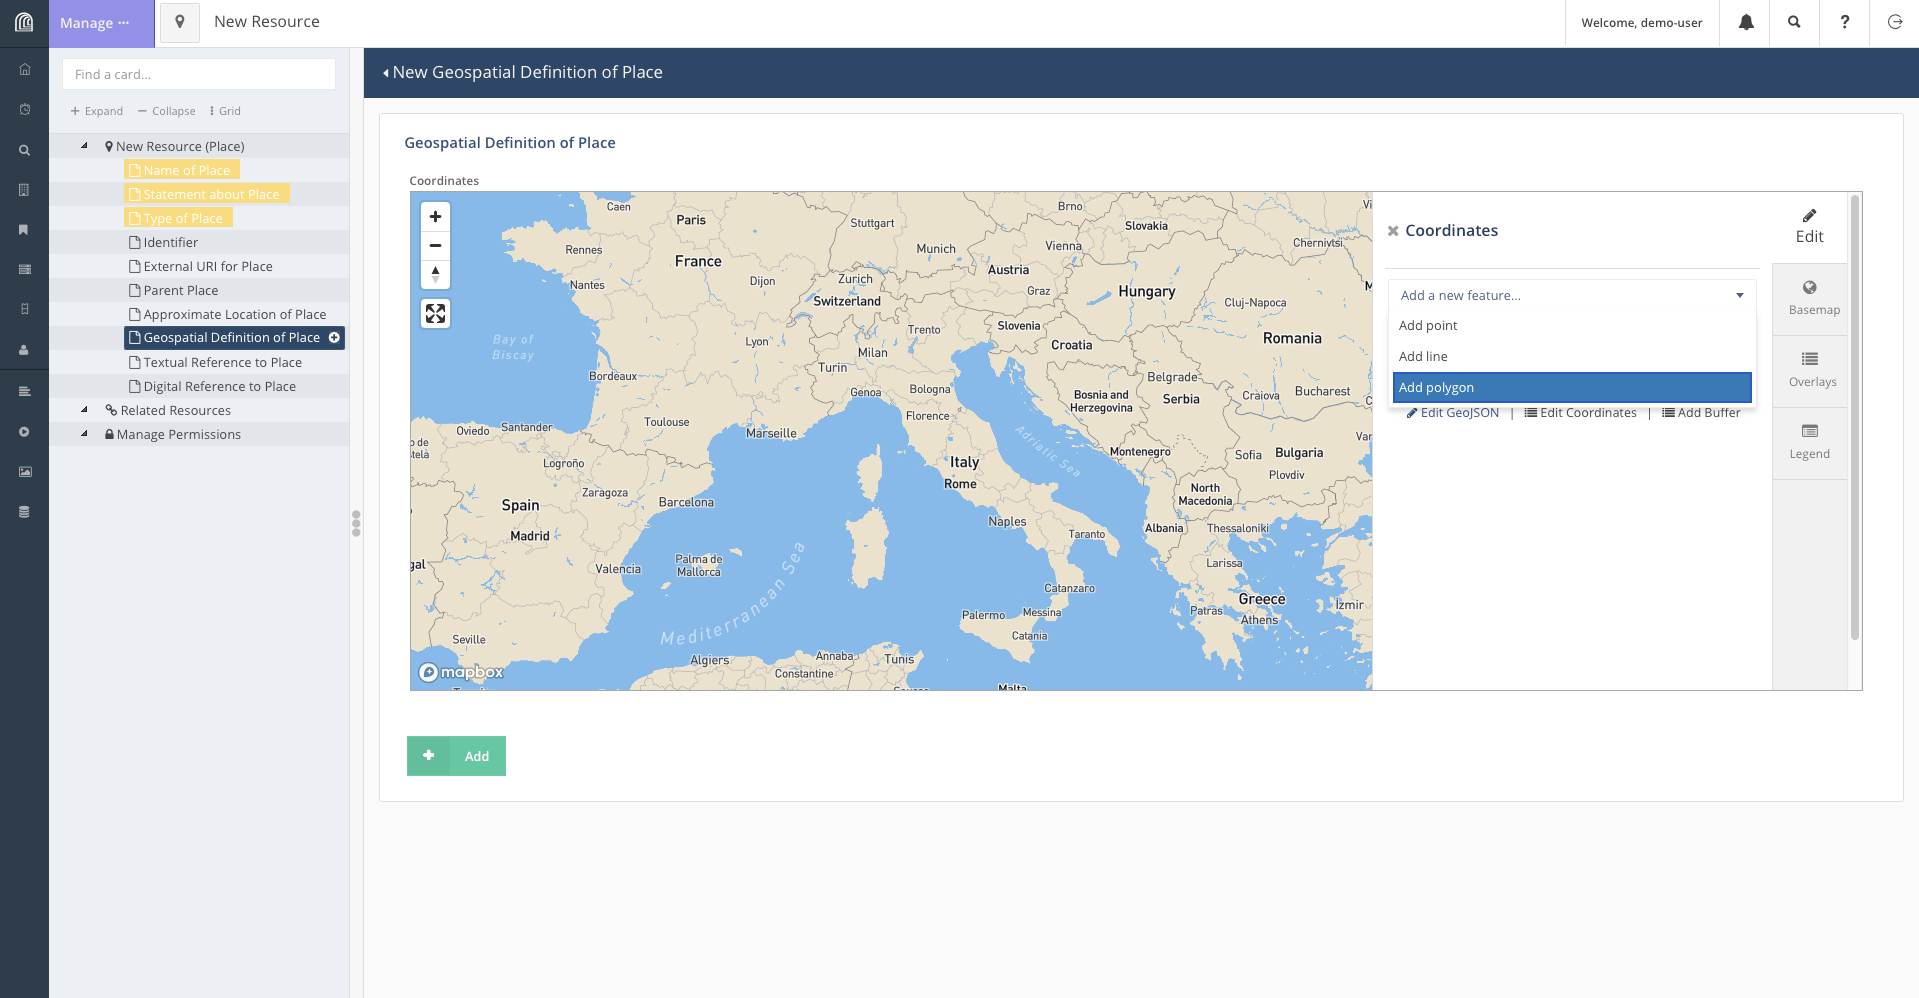Open the notifications bell icon
This screenshot has width=1919, height=998.
(1745, 23)
